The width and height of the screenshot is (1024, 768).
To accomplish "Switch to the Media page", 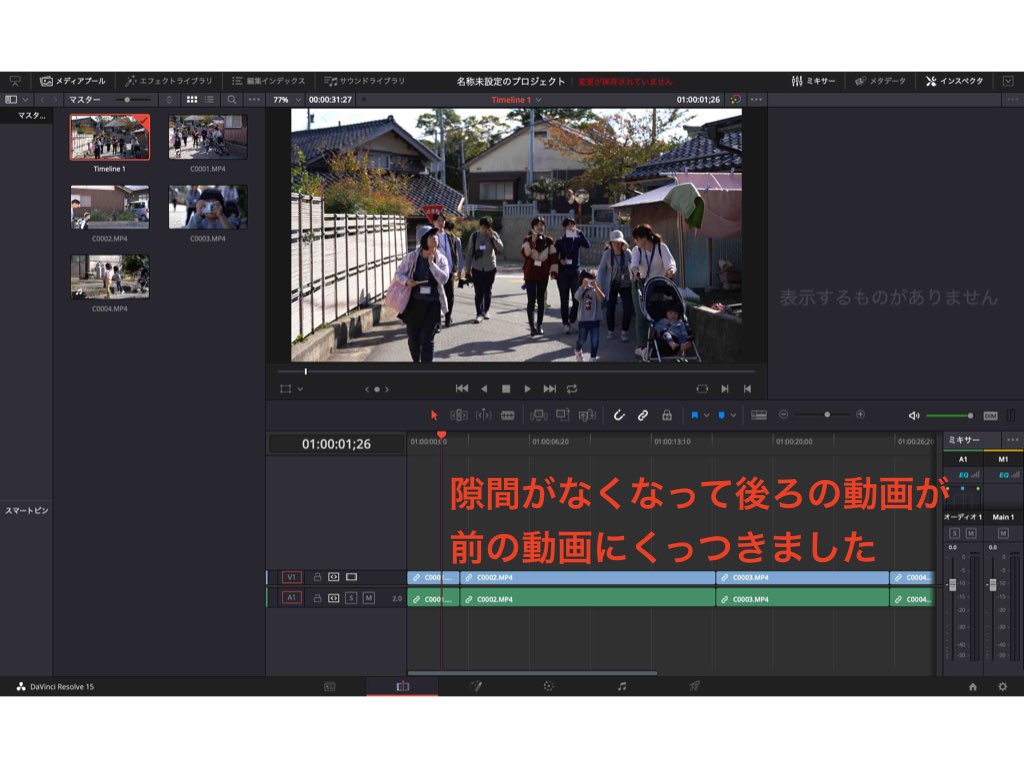I will 330,686.
